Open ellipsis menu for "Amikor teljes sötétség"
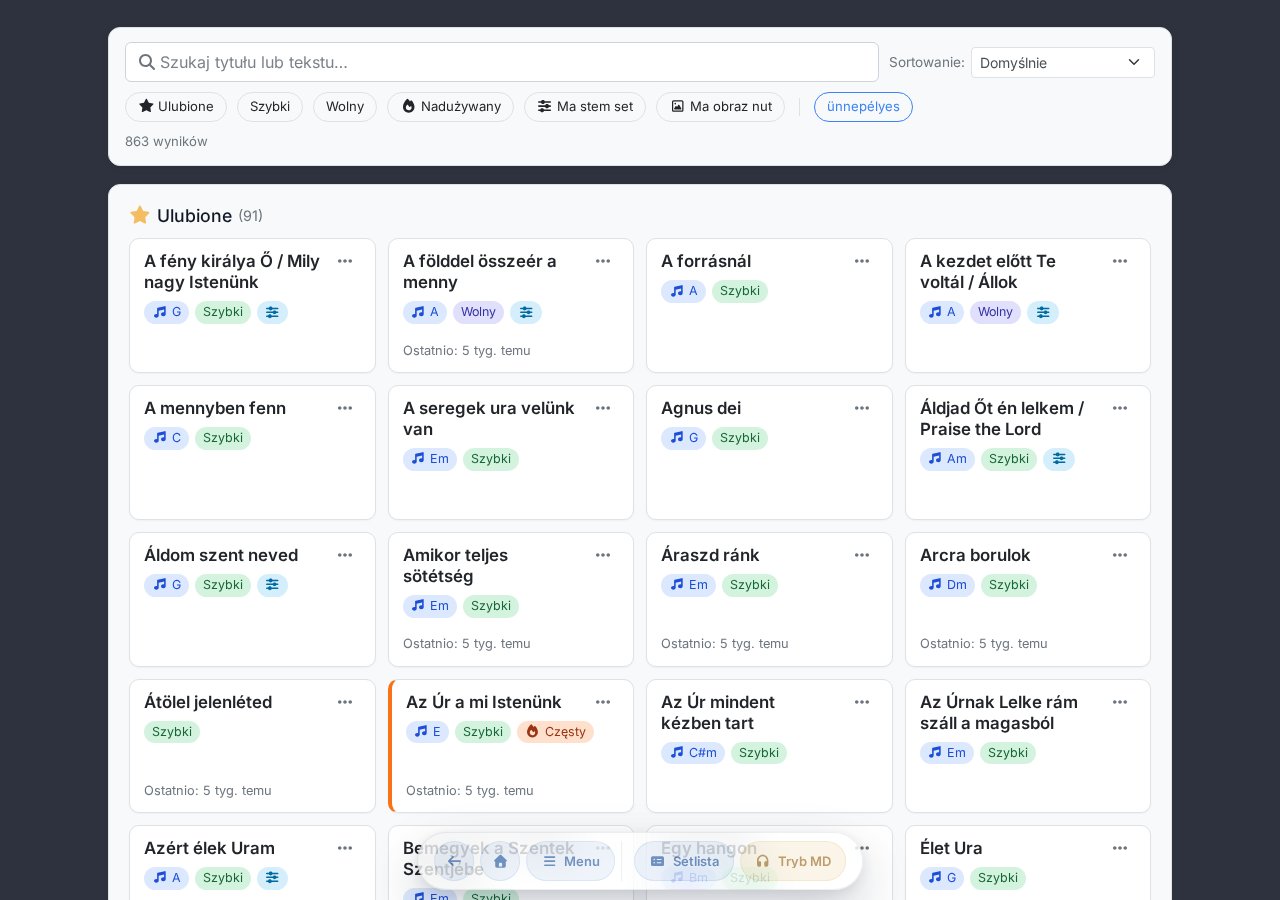Viewport: 1280px width, 900px height. click(x=603, y=555)
